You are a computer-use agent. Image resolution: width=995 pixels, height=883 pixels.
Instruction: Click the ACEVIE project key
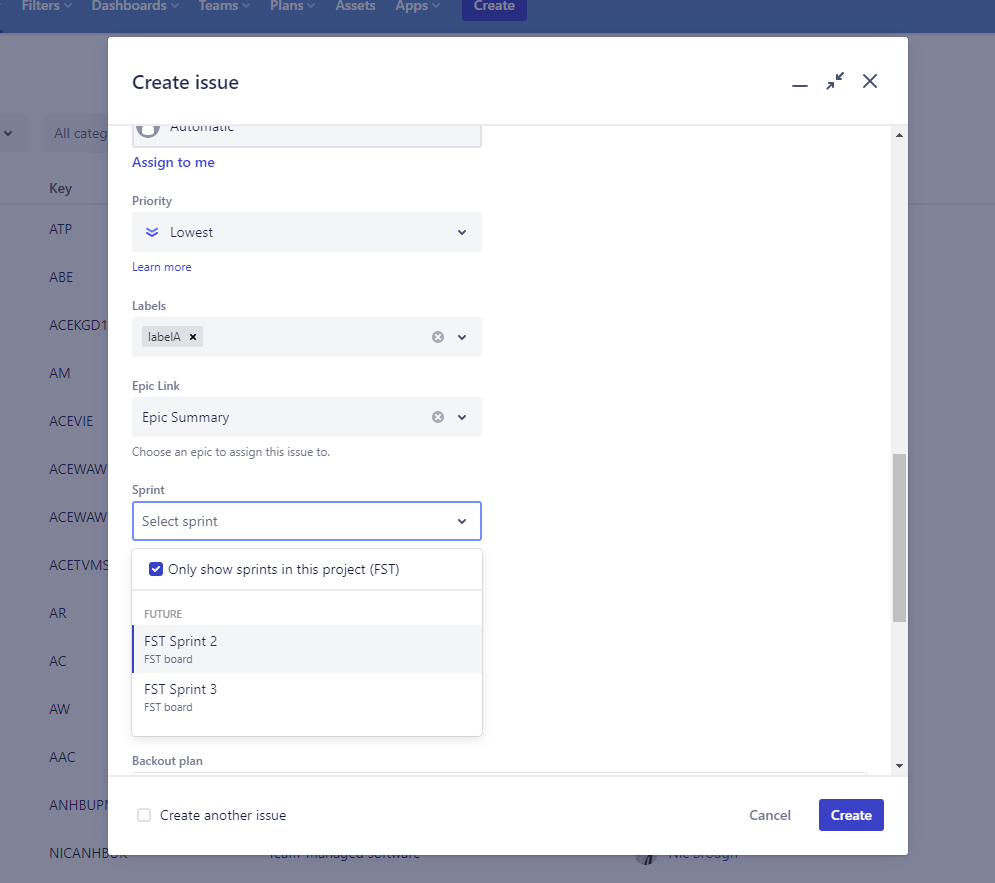coord(71,421)
